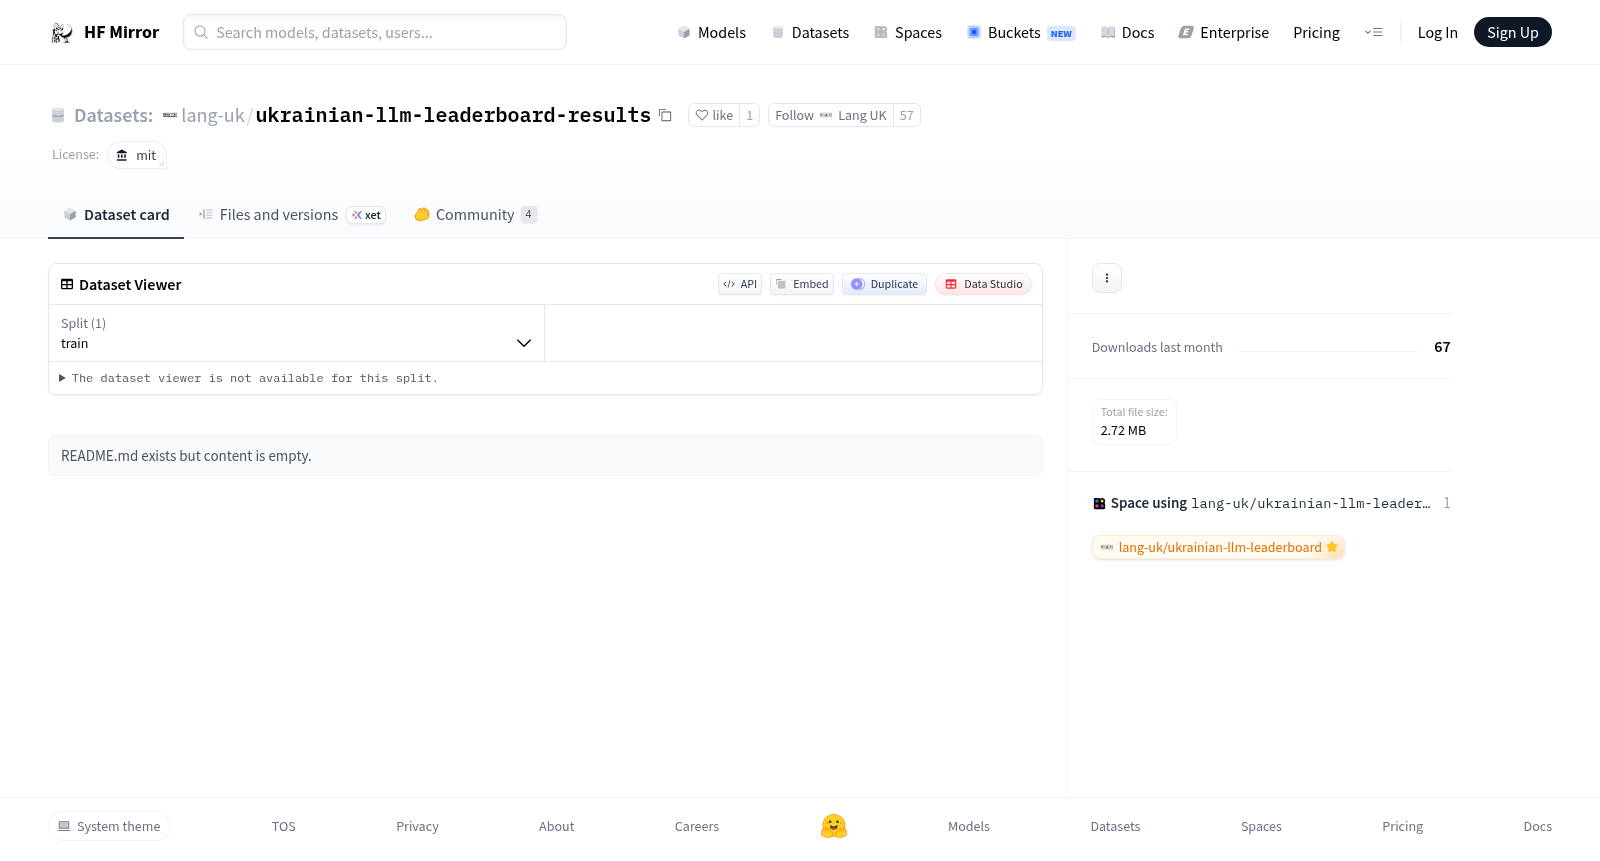This screenshot has width=1600, height=861.
Task: Open the Models footer link
Action: click(x=969, y=826)
